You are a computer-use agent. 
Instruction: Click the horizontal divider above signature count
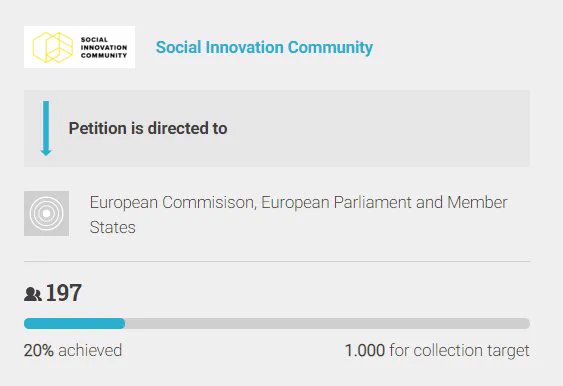(277, 261)
